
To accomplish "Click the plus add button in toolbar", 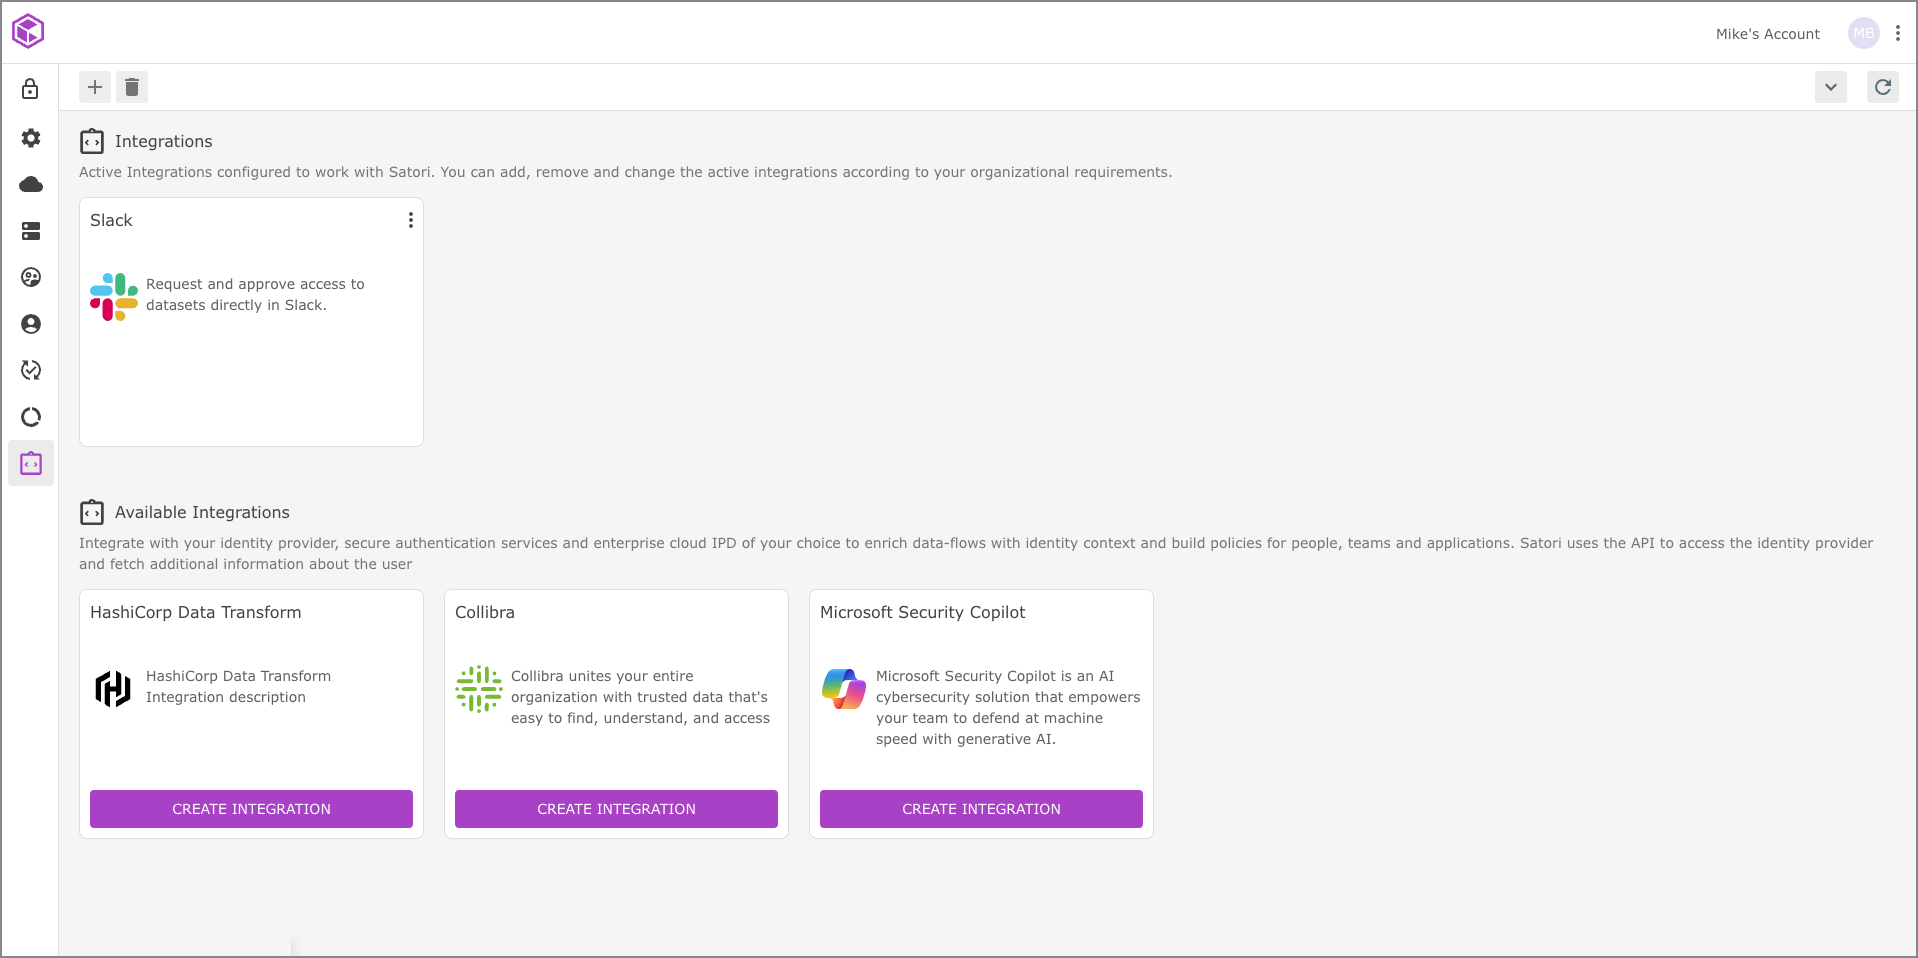I will (x=95, y=87).
